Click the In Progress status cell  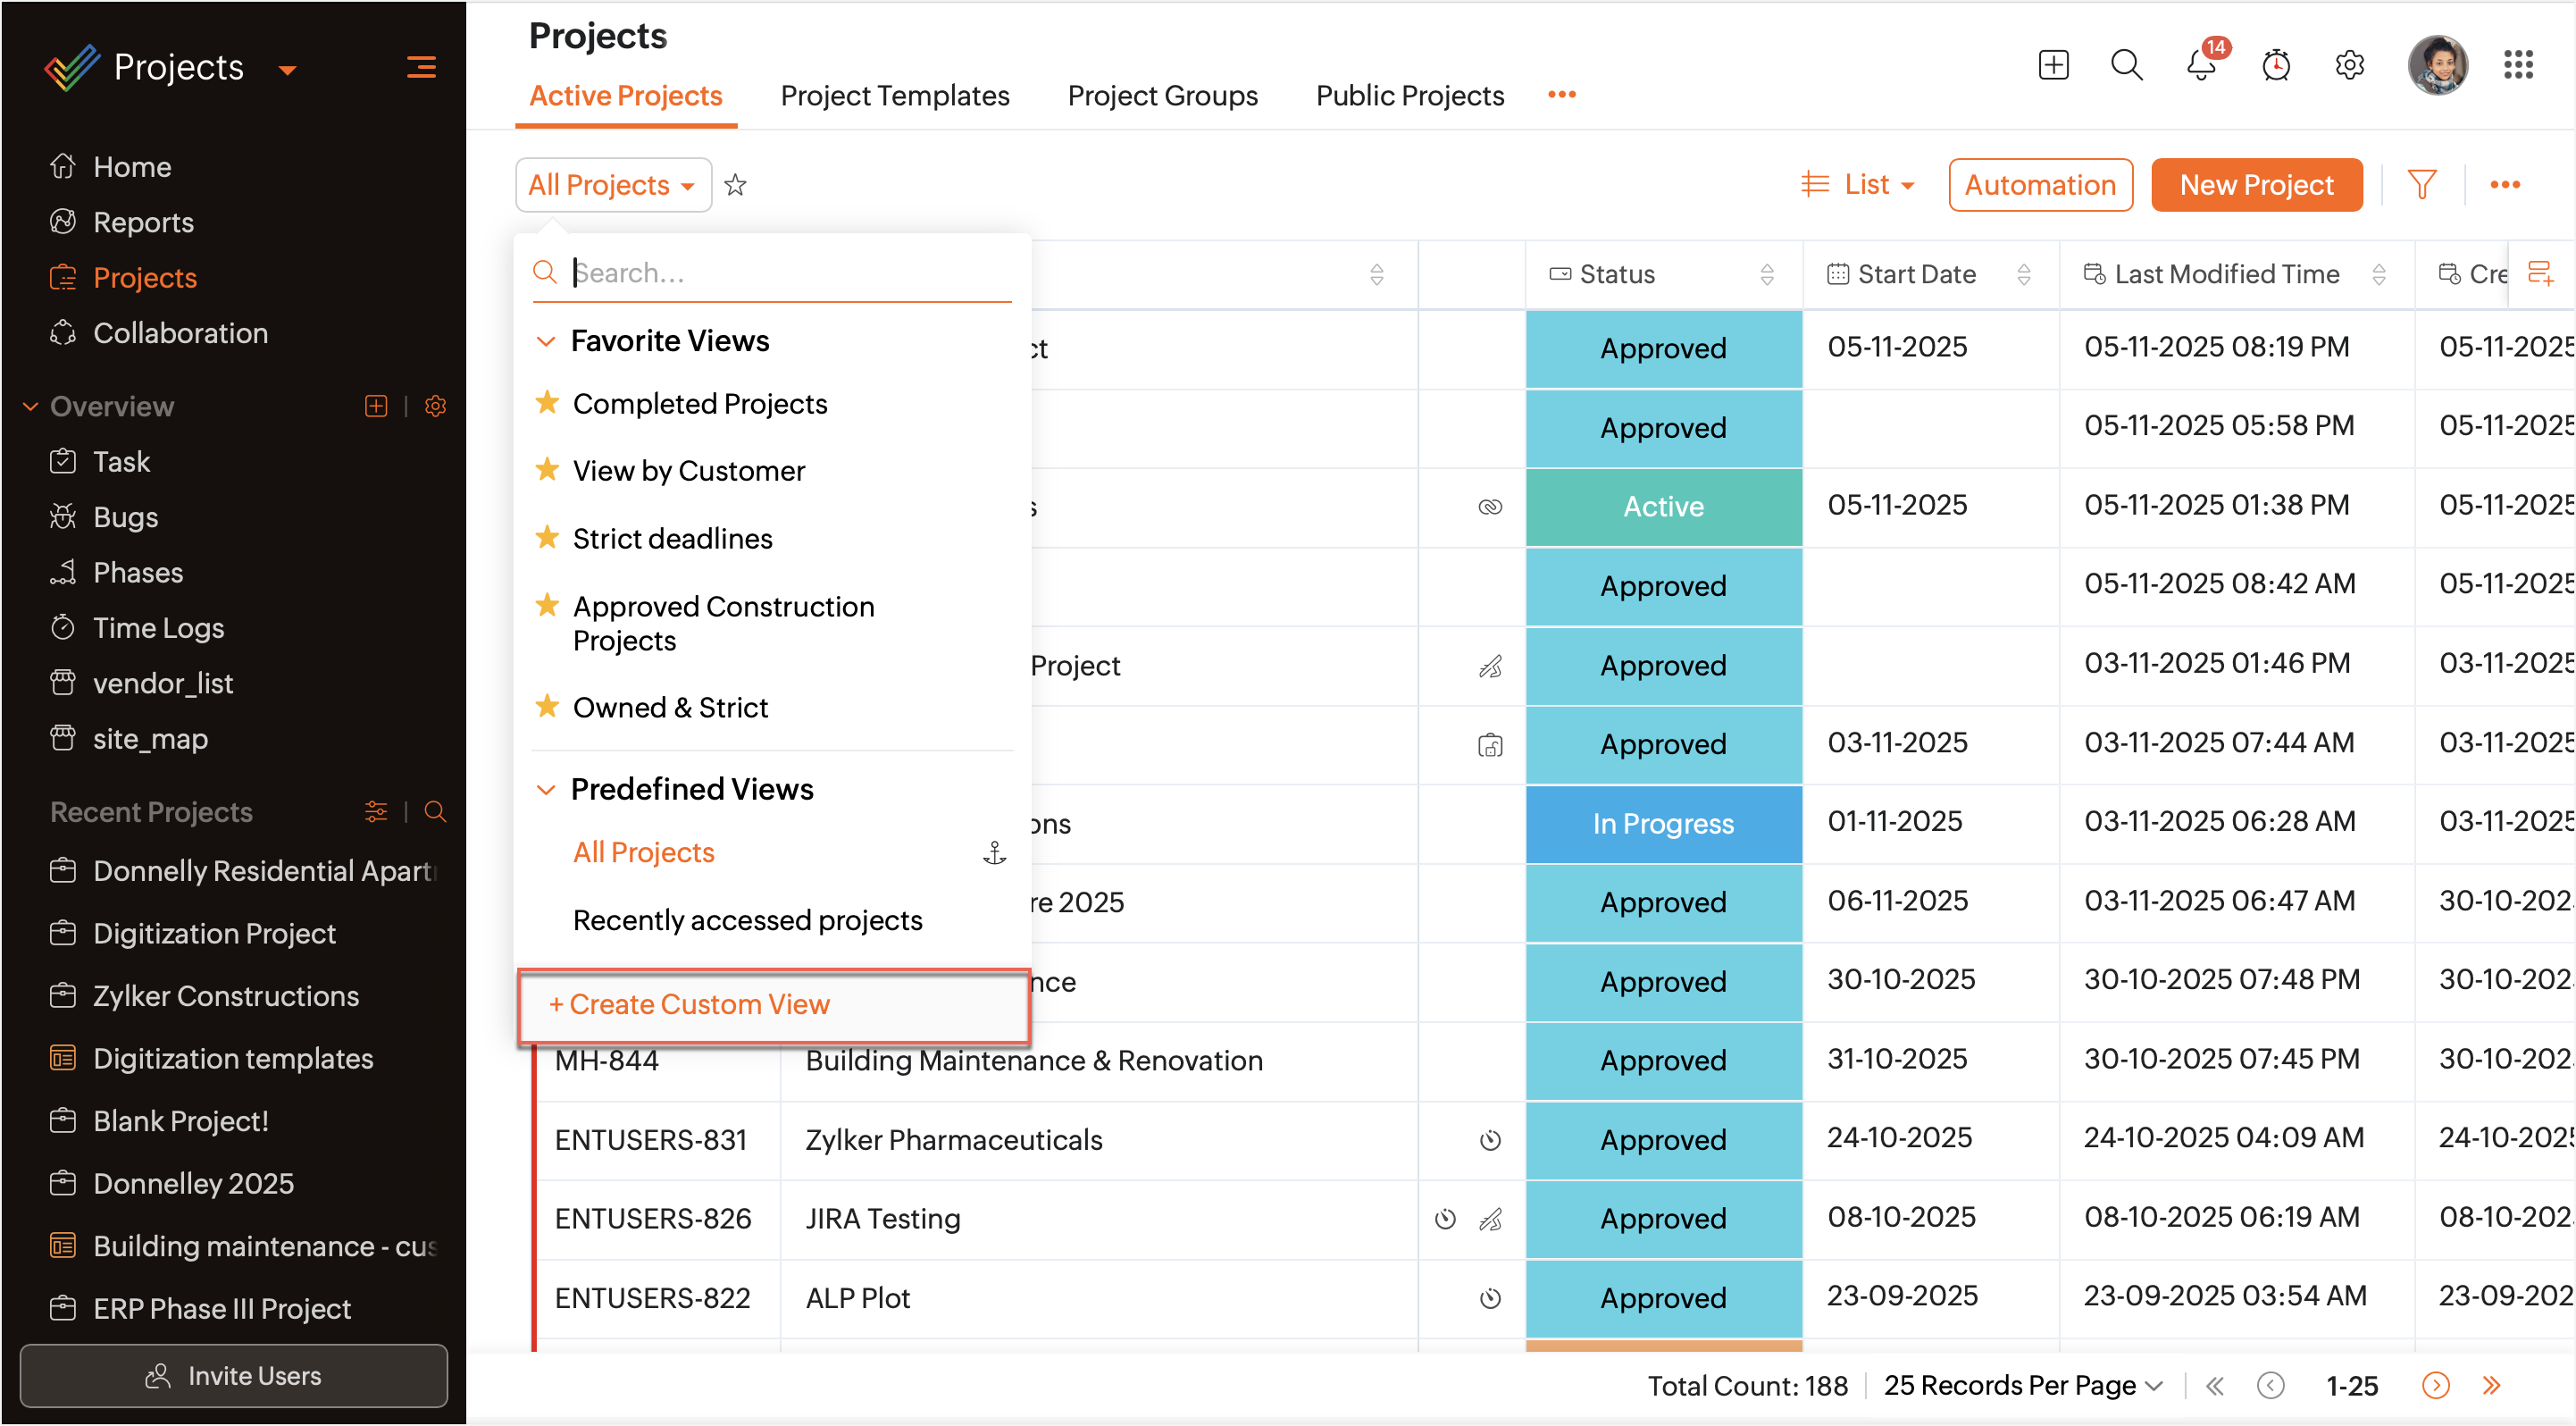coord(1662,824)
